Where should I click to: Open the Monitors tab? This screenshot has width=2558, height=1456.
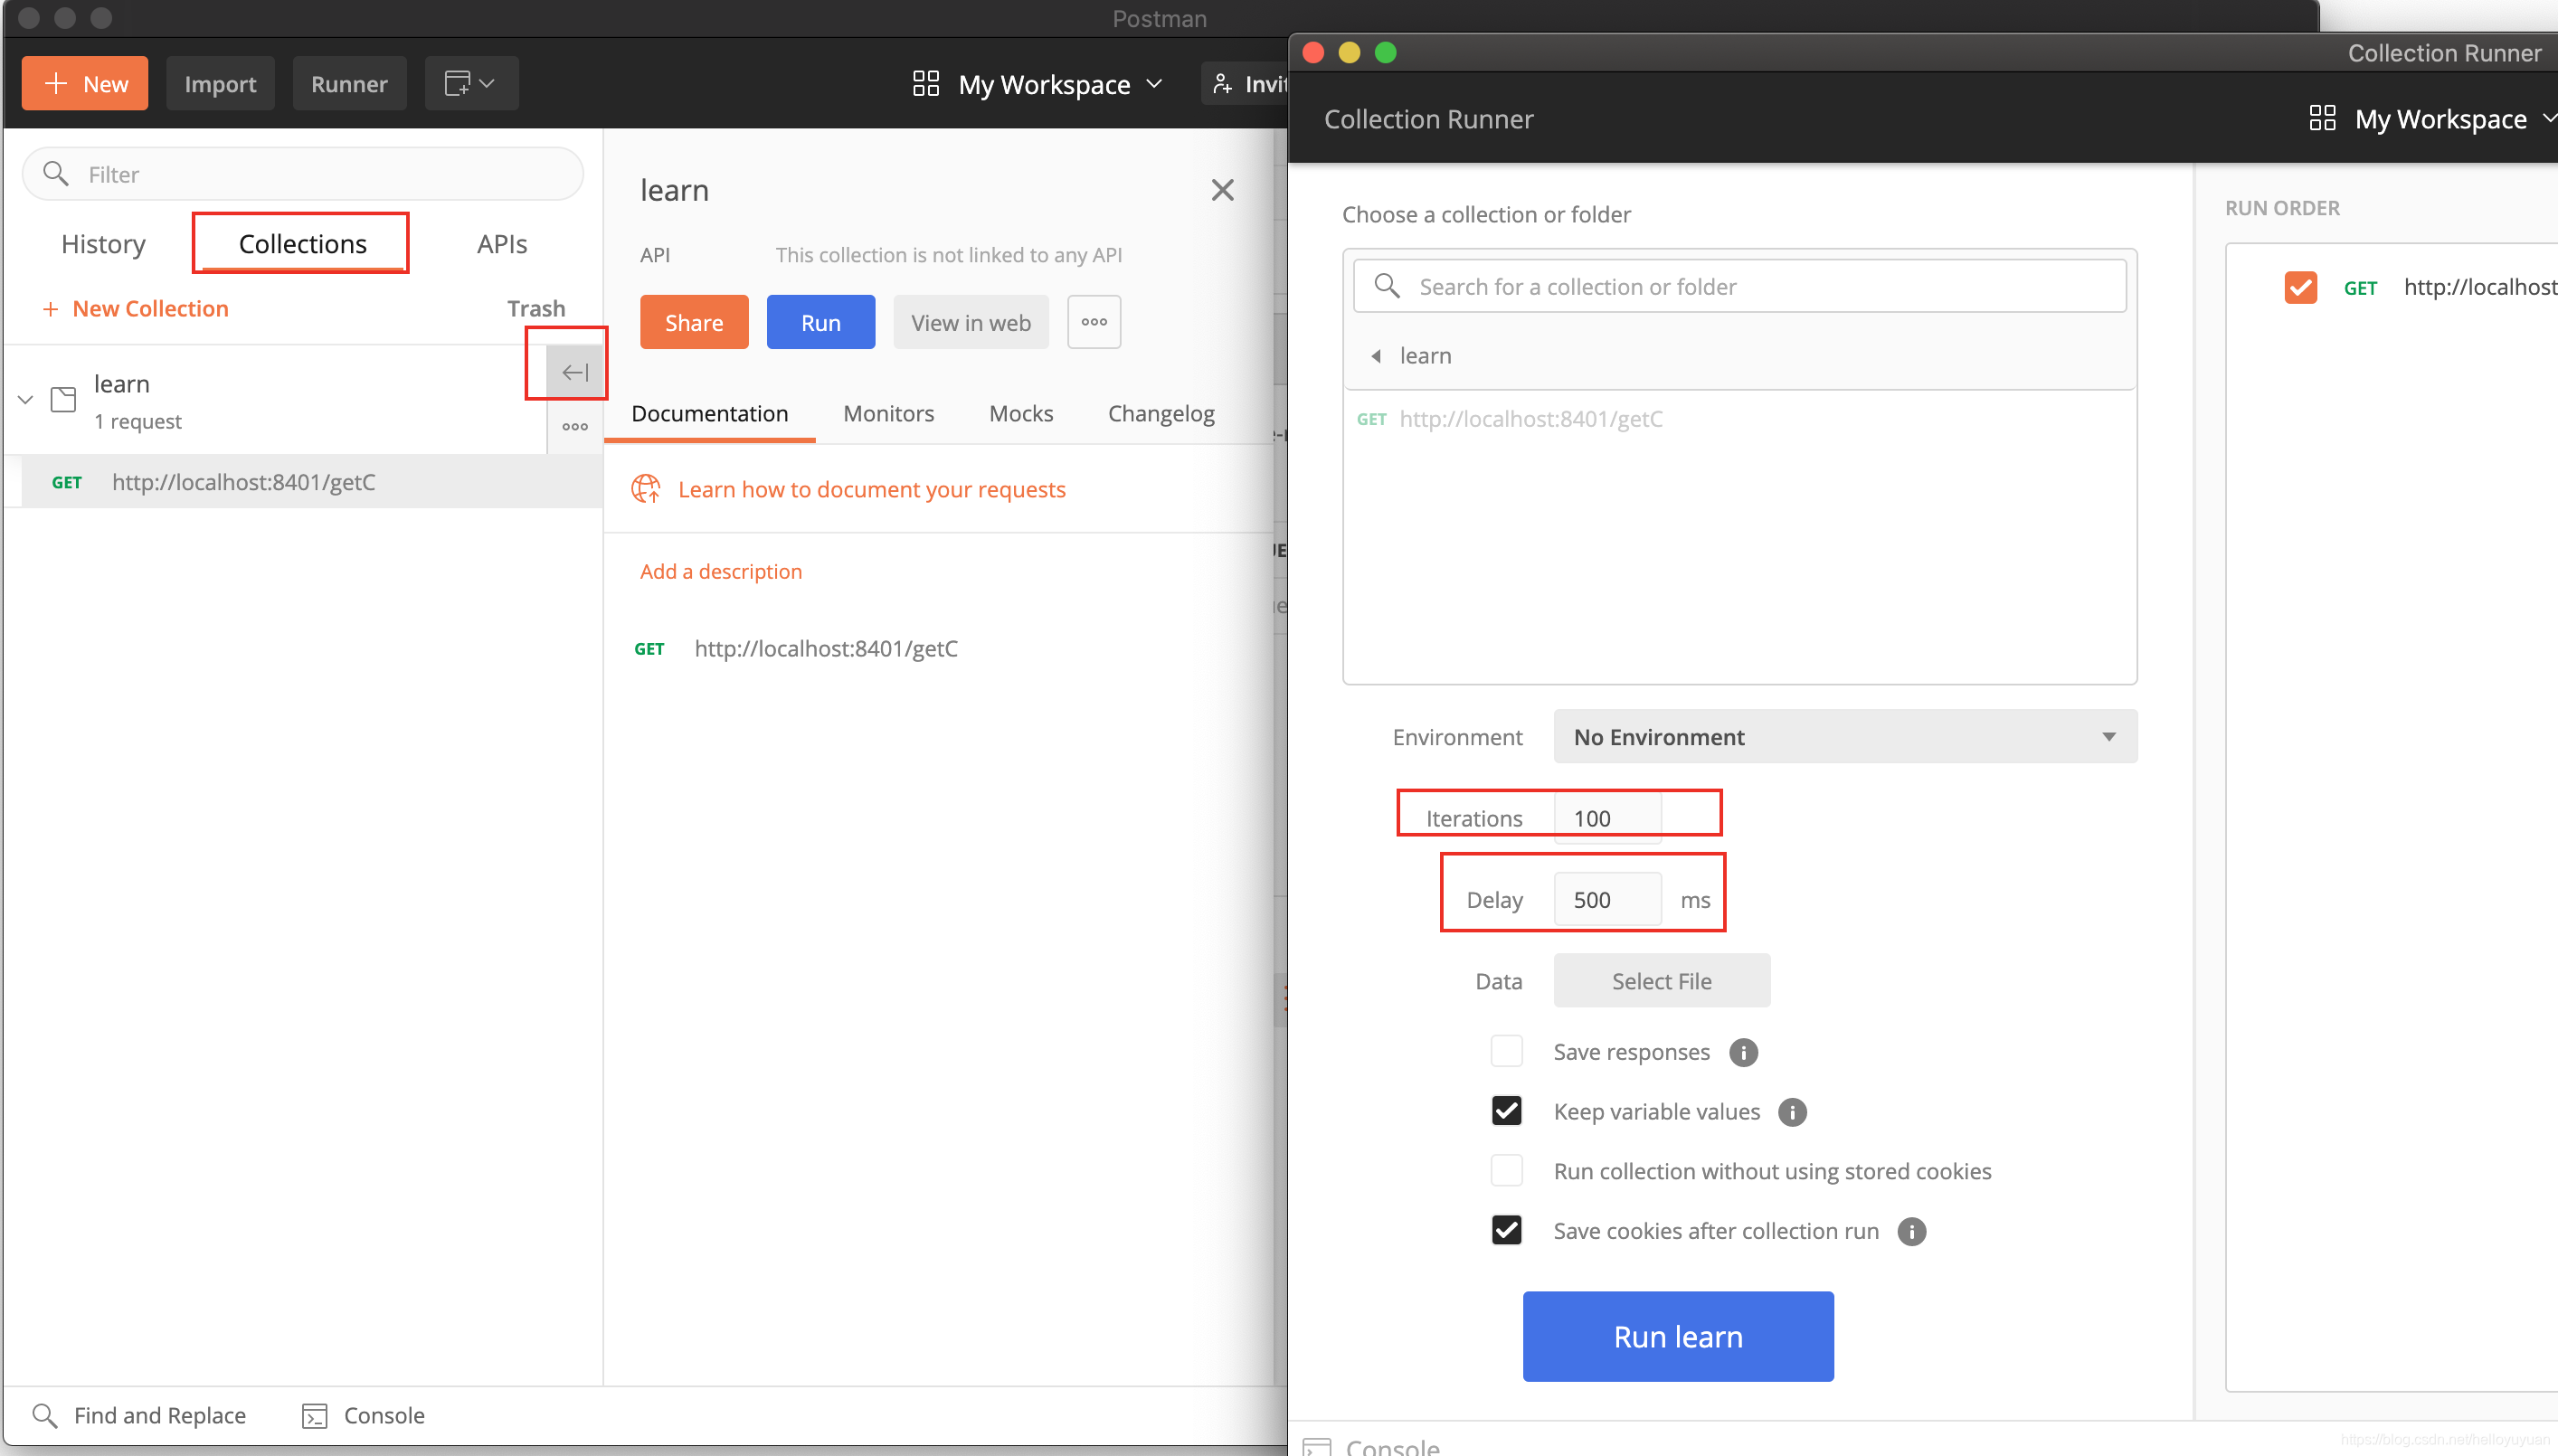point(888,413)
